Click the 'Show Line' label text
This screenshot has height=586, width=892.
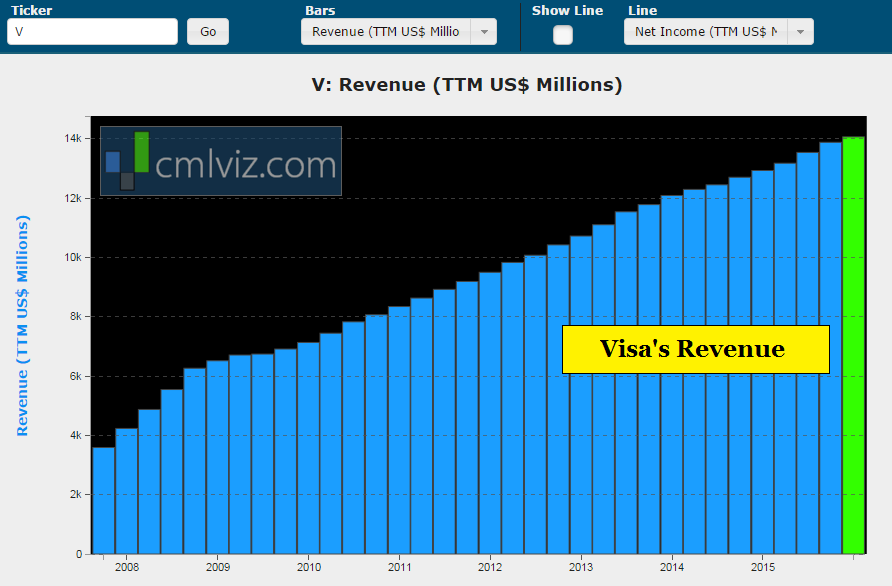[567, 10]
